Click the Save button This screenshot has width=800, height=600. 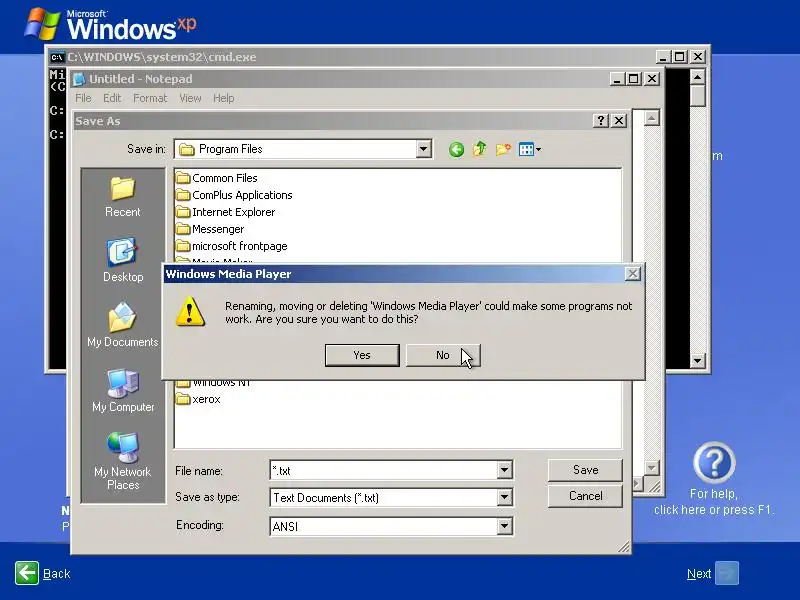585,470
